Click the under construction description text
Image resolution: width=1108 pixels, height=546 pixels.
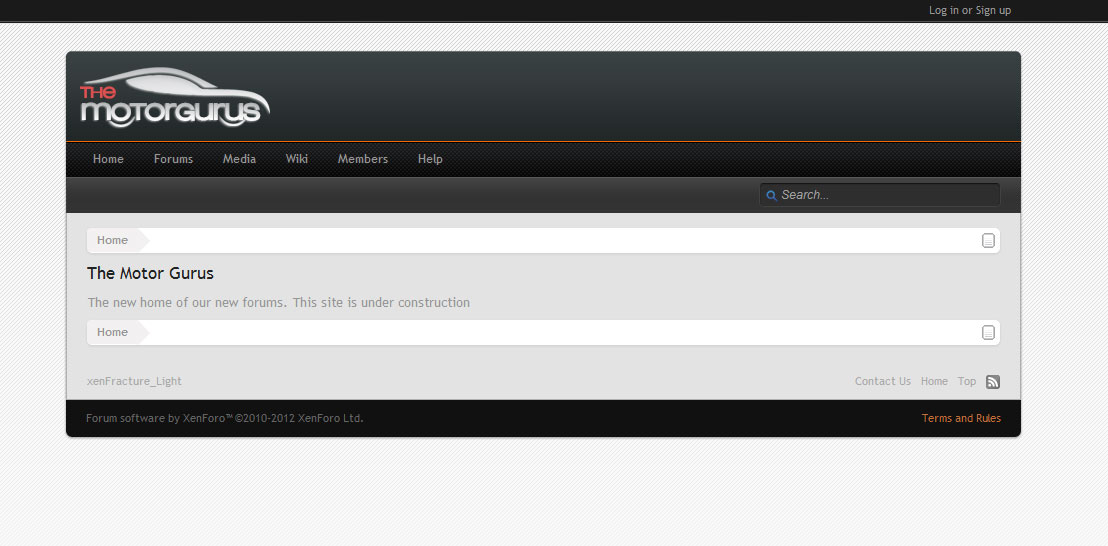[x=278, y=302]
